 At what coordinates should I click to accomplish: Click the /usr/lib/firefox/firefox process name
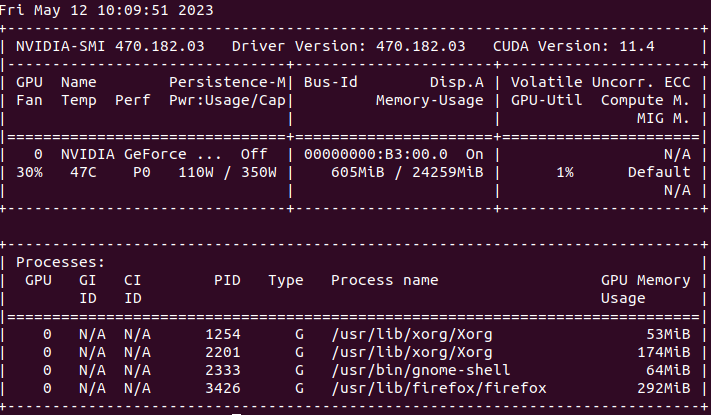click(x=439, y=388)
